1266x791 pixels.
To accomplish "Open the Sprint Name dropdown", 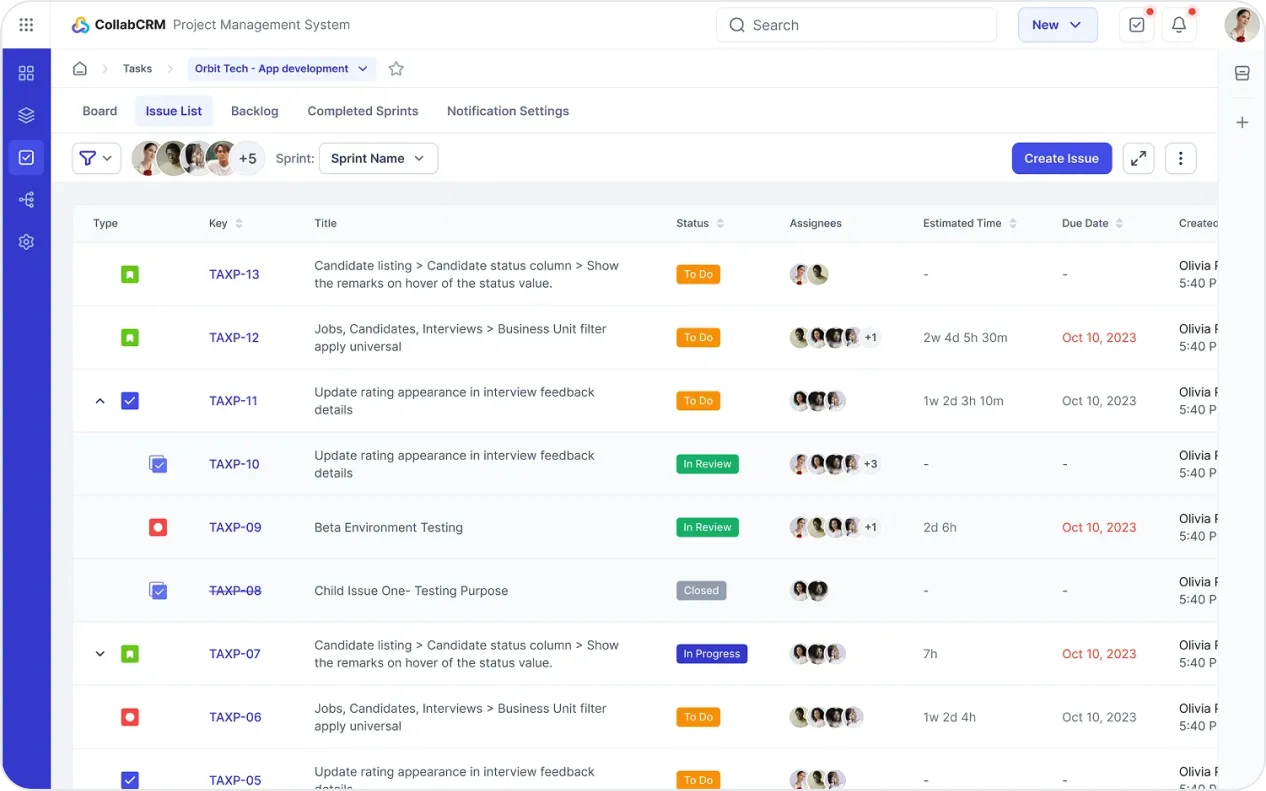I will point(378,158).
